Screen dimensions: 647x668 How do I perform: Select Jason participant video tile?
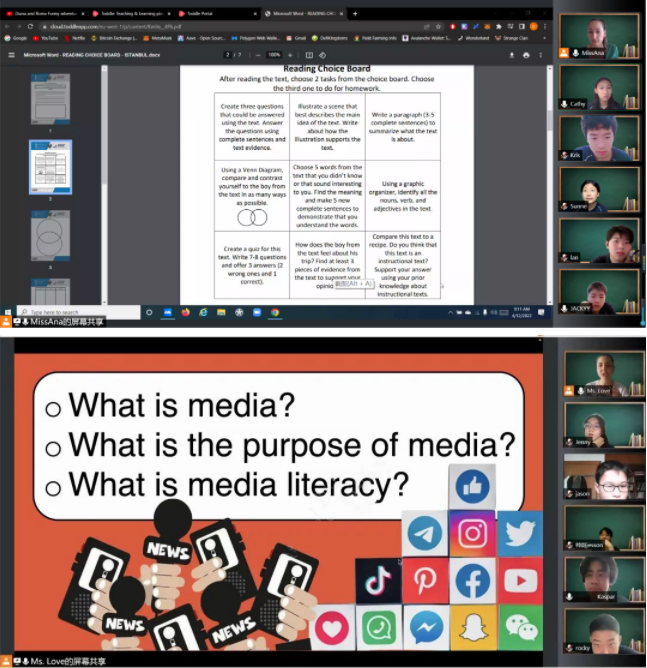tap(604, 476)
